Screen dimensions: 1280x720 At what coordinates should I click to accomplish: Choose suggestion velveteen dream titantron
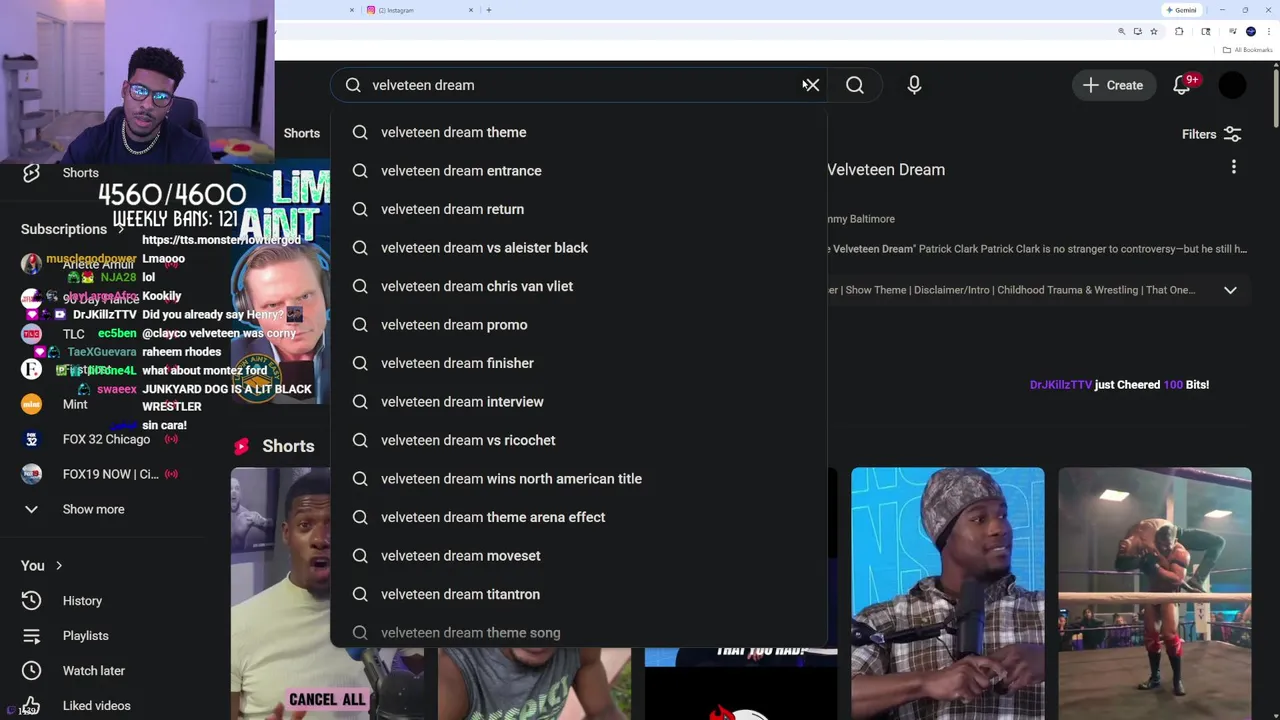coord(578,594)
